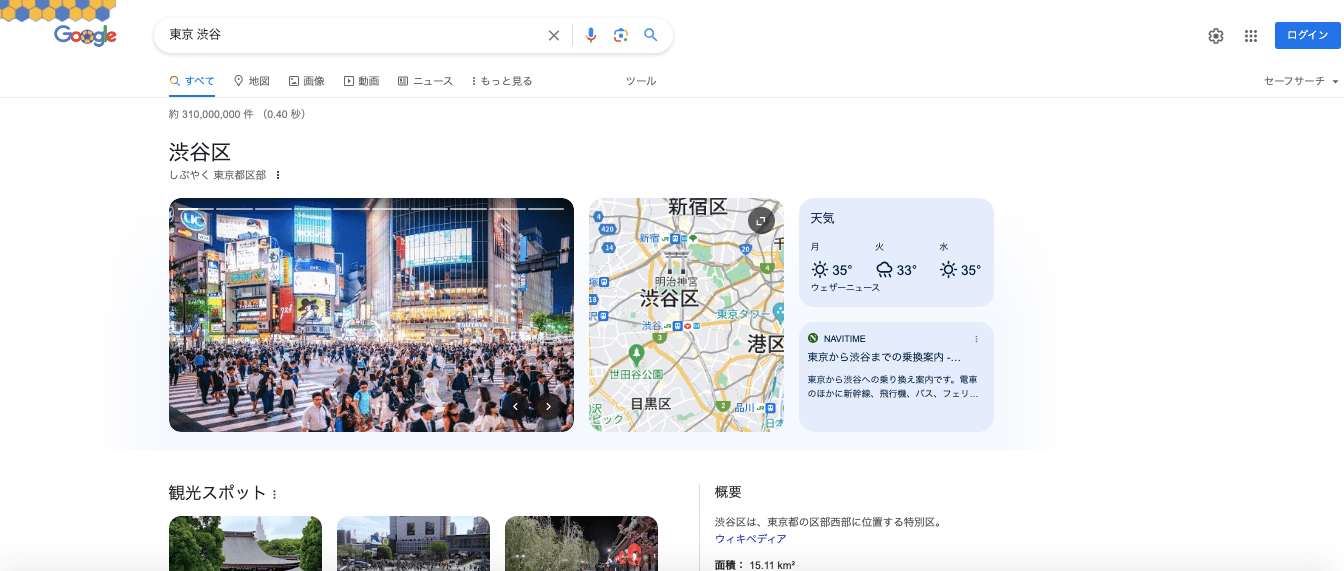The width and height of the screenshot is (1344, 571).
Task: Switch to the ニュース tab
Action: point(425,81)
